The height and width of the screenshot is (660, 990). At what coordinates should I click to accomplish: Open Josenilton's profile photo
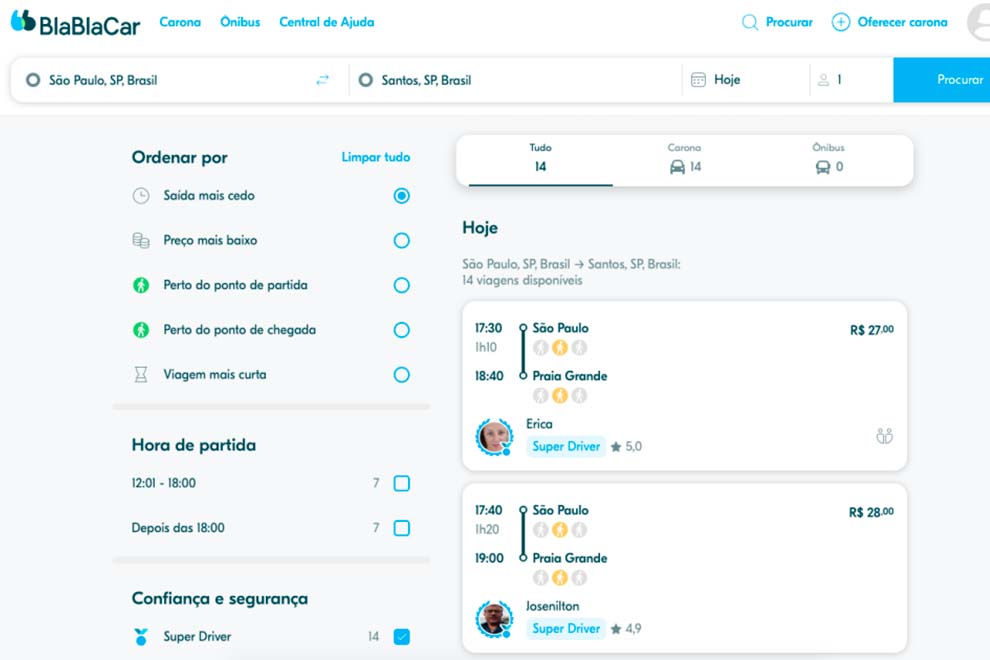494,619
